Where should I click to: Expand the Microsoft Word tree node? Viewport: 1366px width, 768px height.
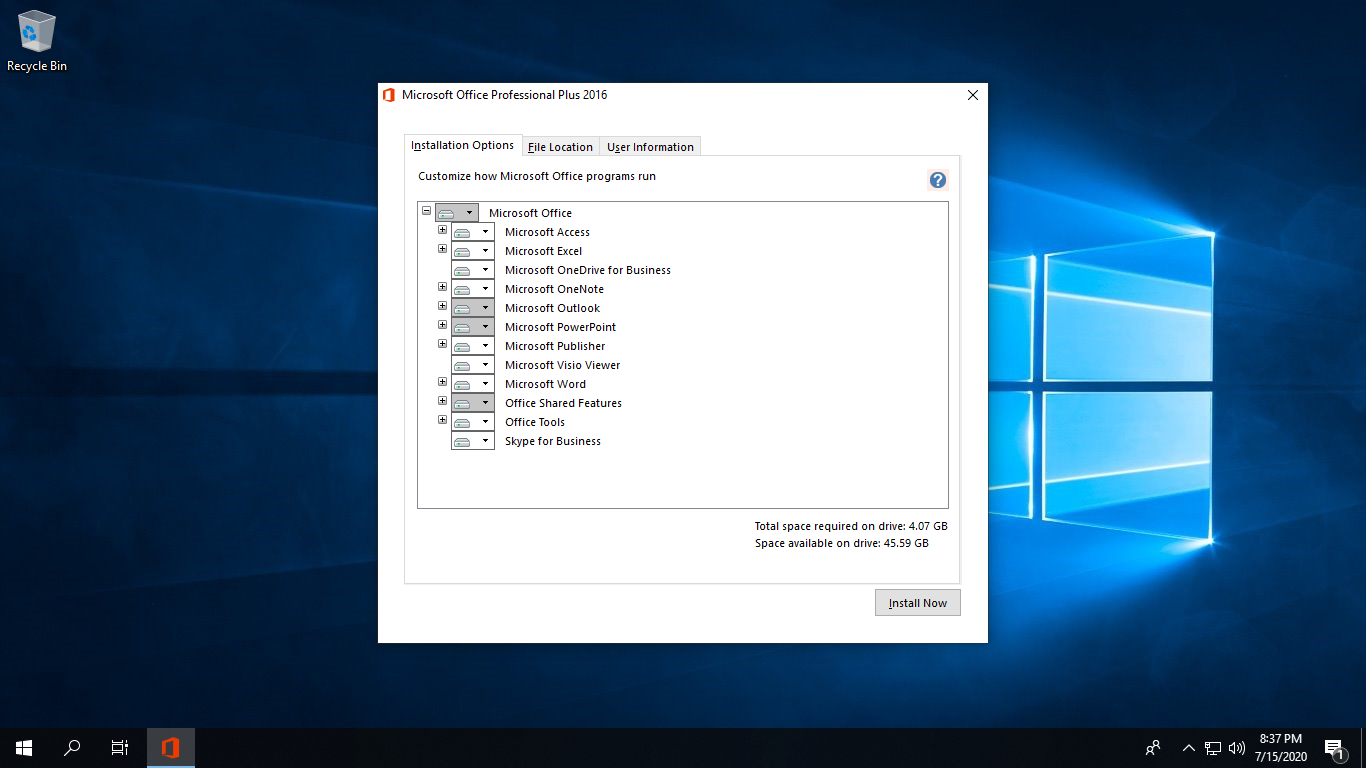[443, 382]
